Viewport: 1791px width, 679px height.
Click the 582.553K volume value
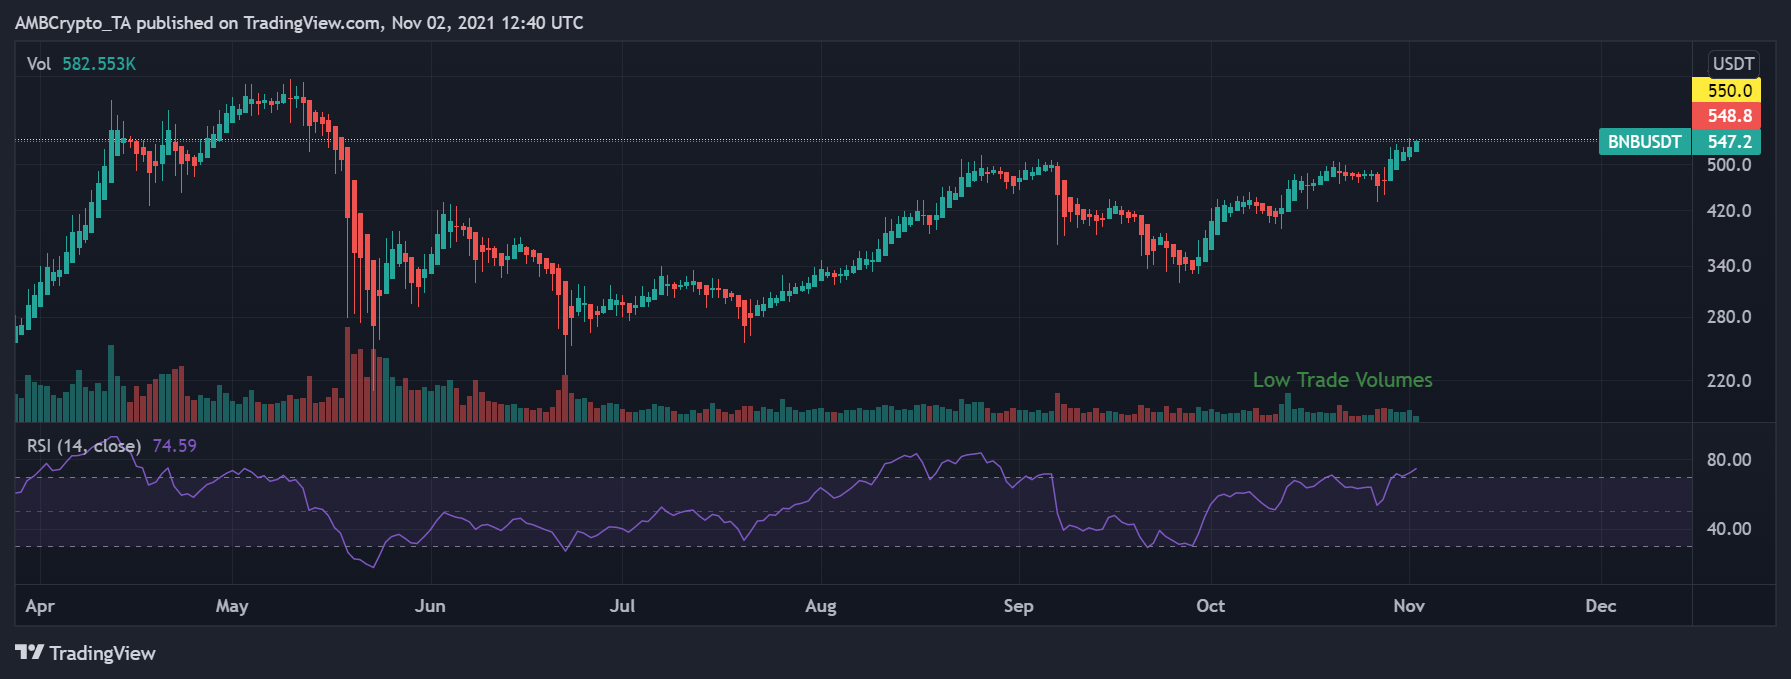pyautogui.click(x=99, y=64)
